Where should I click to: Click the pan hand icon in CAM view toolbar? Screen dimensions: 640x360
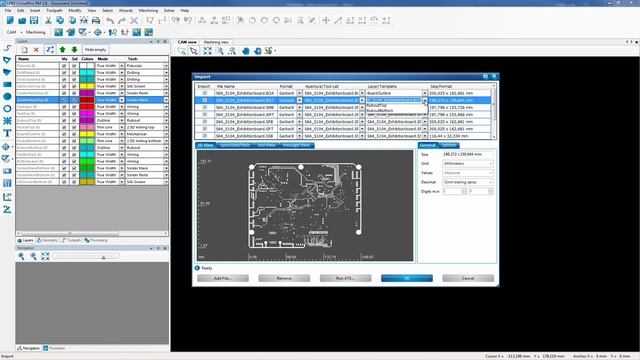(x=245, y=51)
